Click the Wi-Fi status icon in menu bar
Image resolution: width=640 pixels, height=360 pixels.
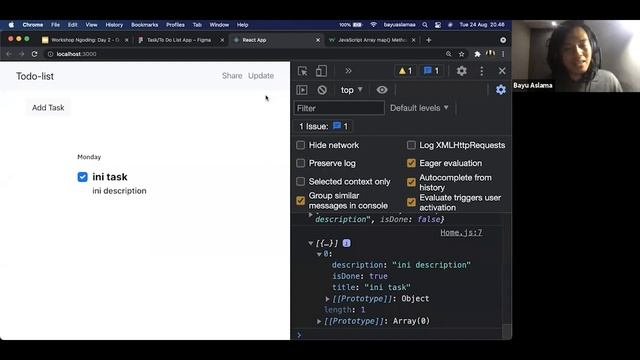[x=373, y=25]
